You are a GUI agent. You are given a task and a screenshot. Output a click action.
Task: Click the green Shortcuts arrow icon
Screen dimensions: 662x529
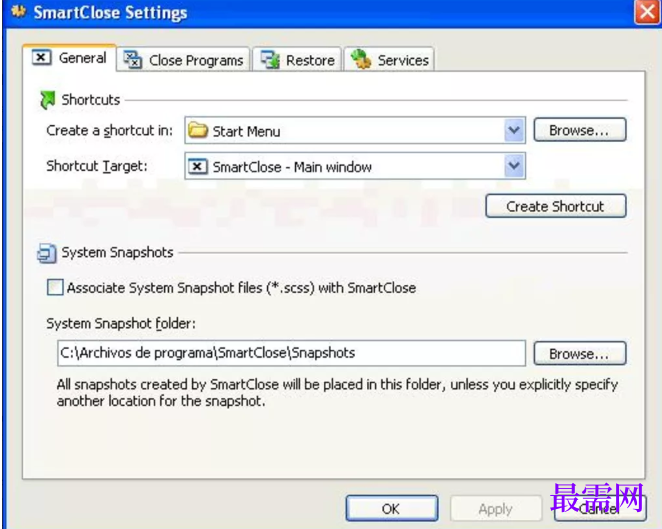click(x=47, y=100)
